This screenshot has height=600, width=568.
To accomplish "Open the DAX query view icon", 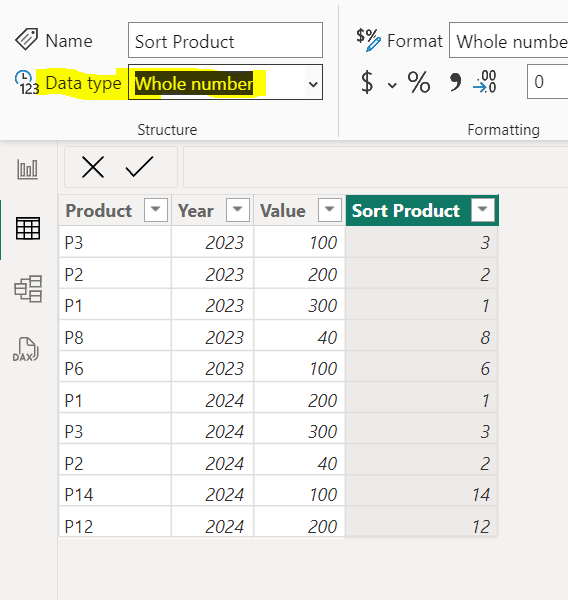I will click(x=26, y=349).
